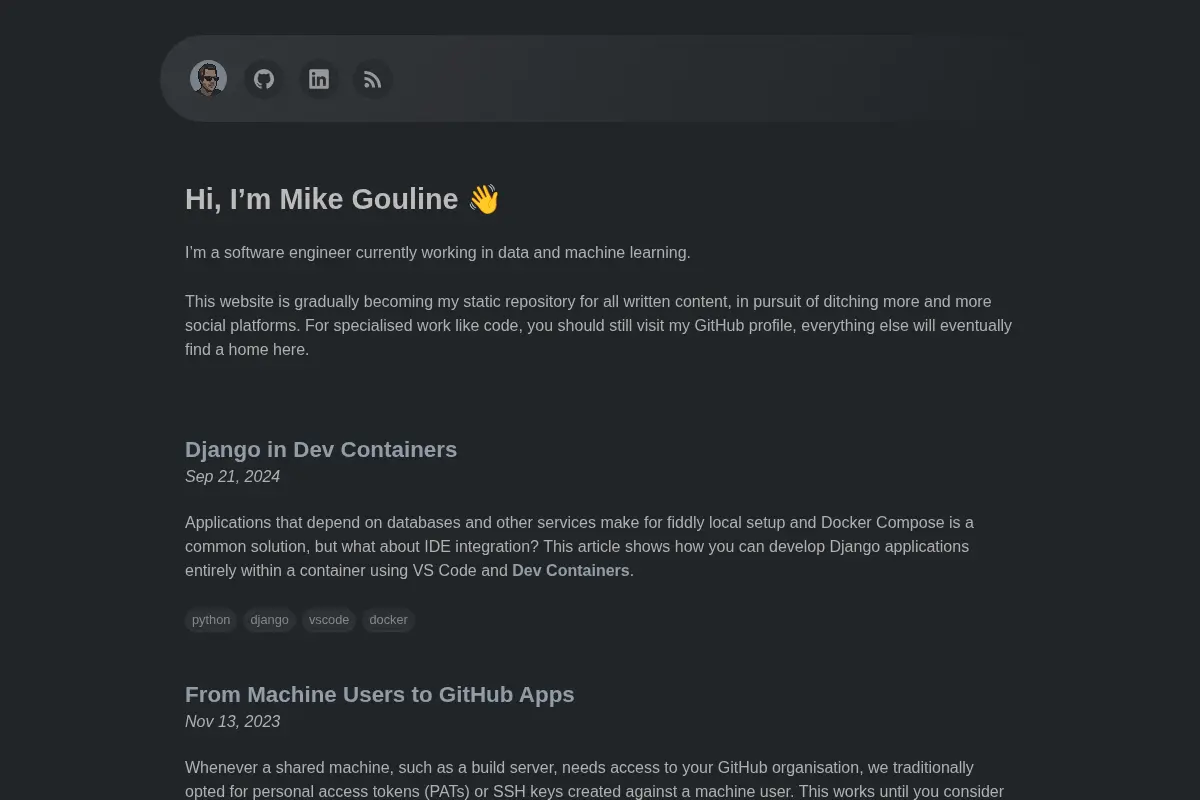Open the RSS feed icon

[x=372, y=79]
